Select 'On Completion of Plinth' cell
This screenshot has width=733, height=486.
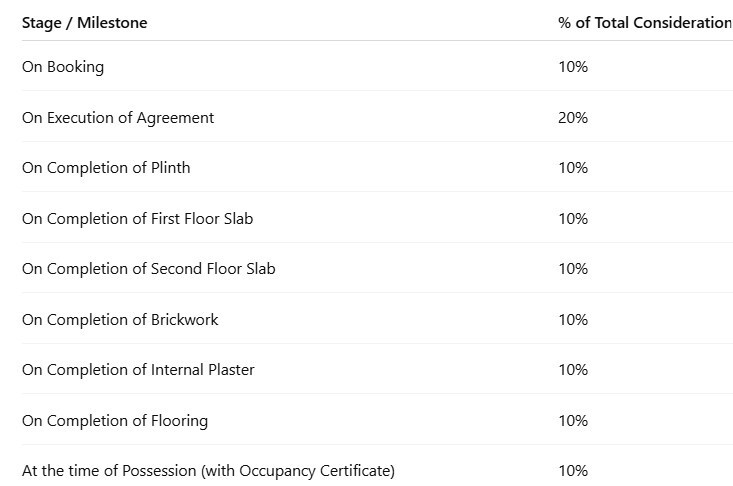coord(106,168)
